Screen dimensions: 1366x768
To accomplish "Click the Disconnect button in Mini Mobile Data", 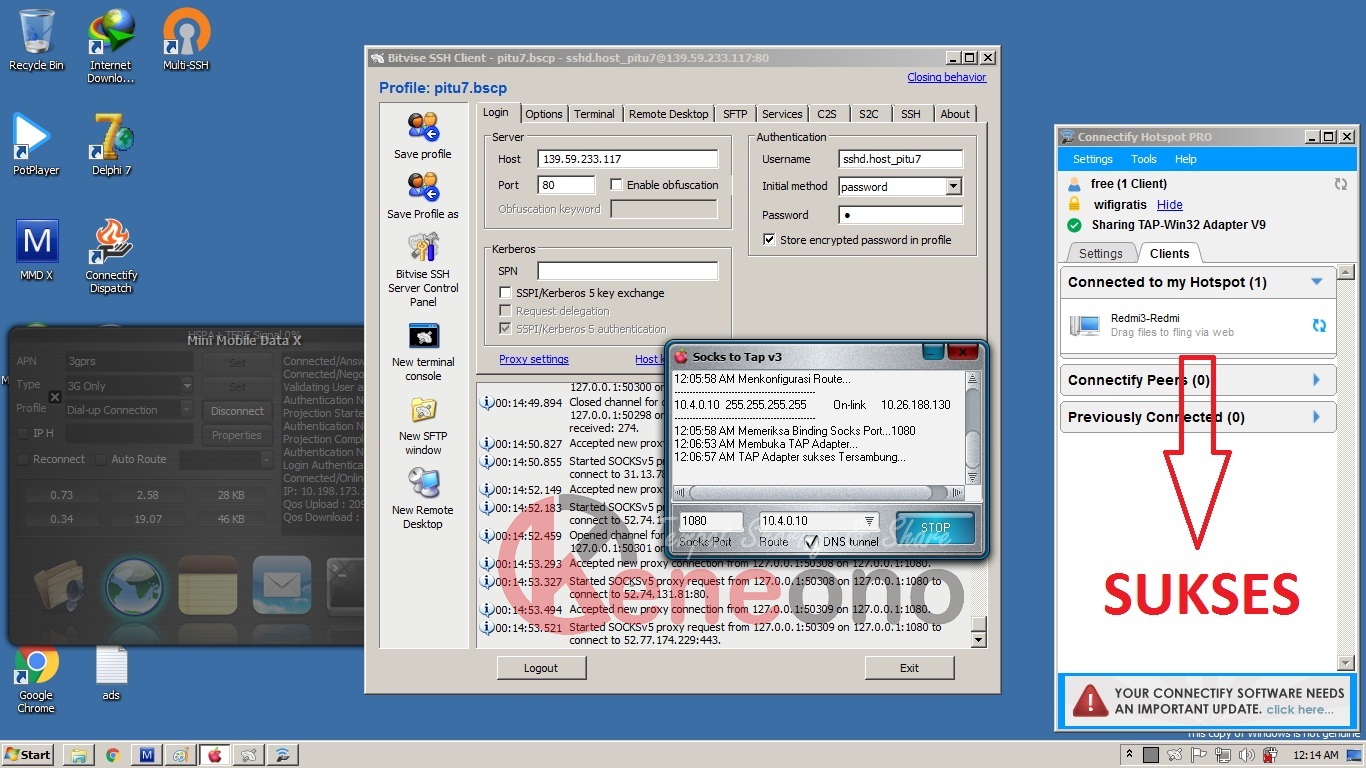I will point(237,411).
